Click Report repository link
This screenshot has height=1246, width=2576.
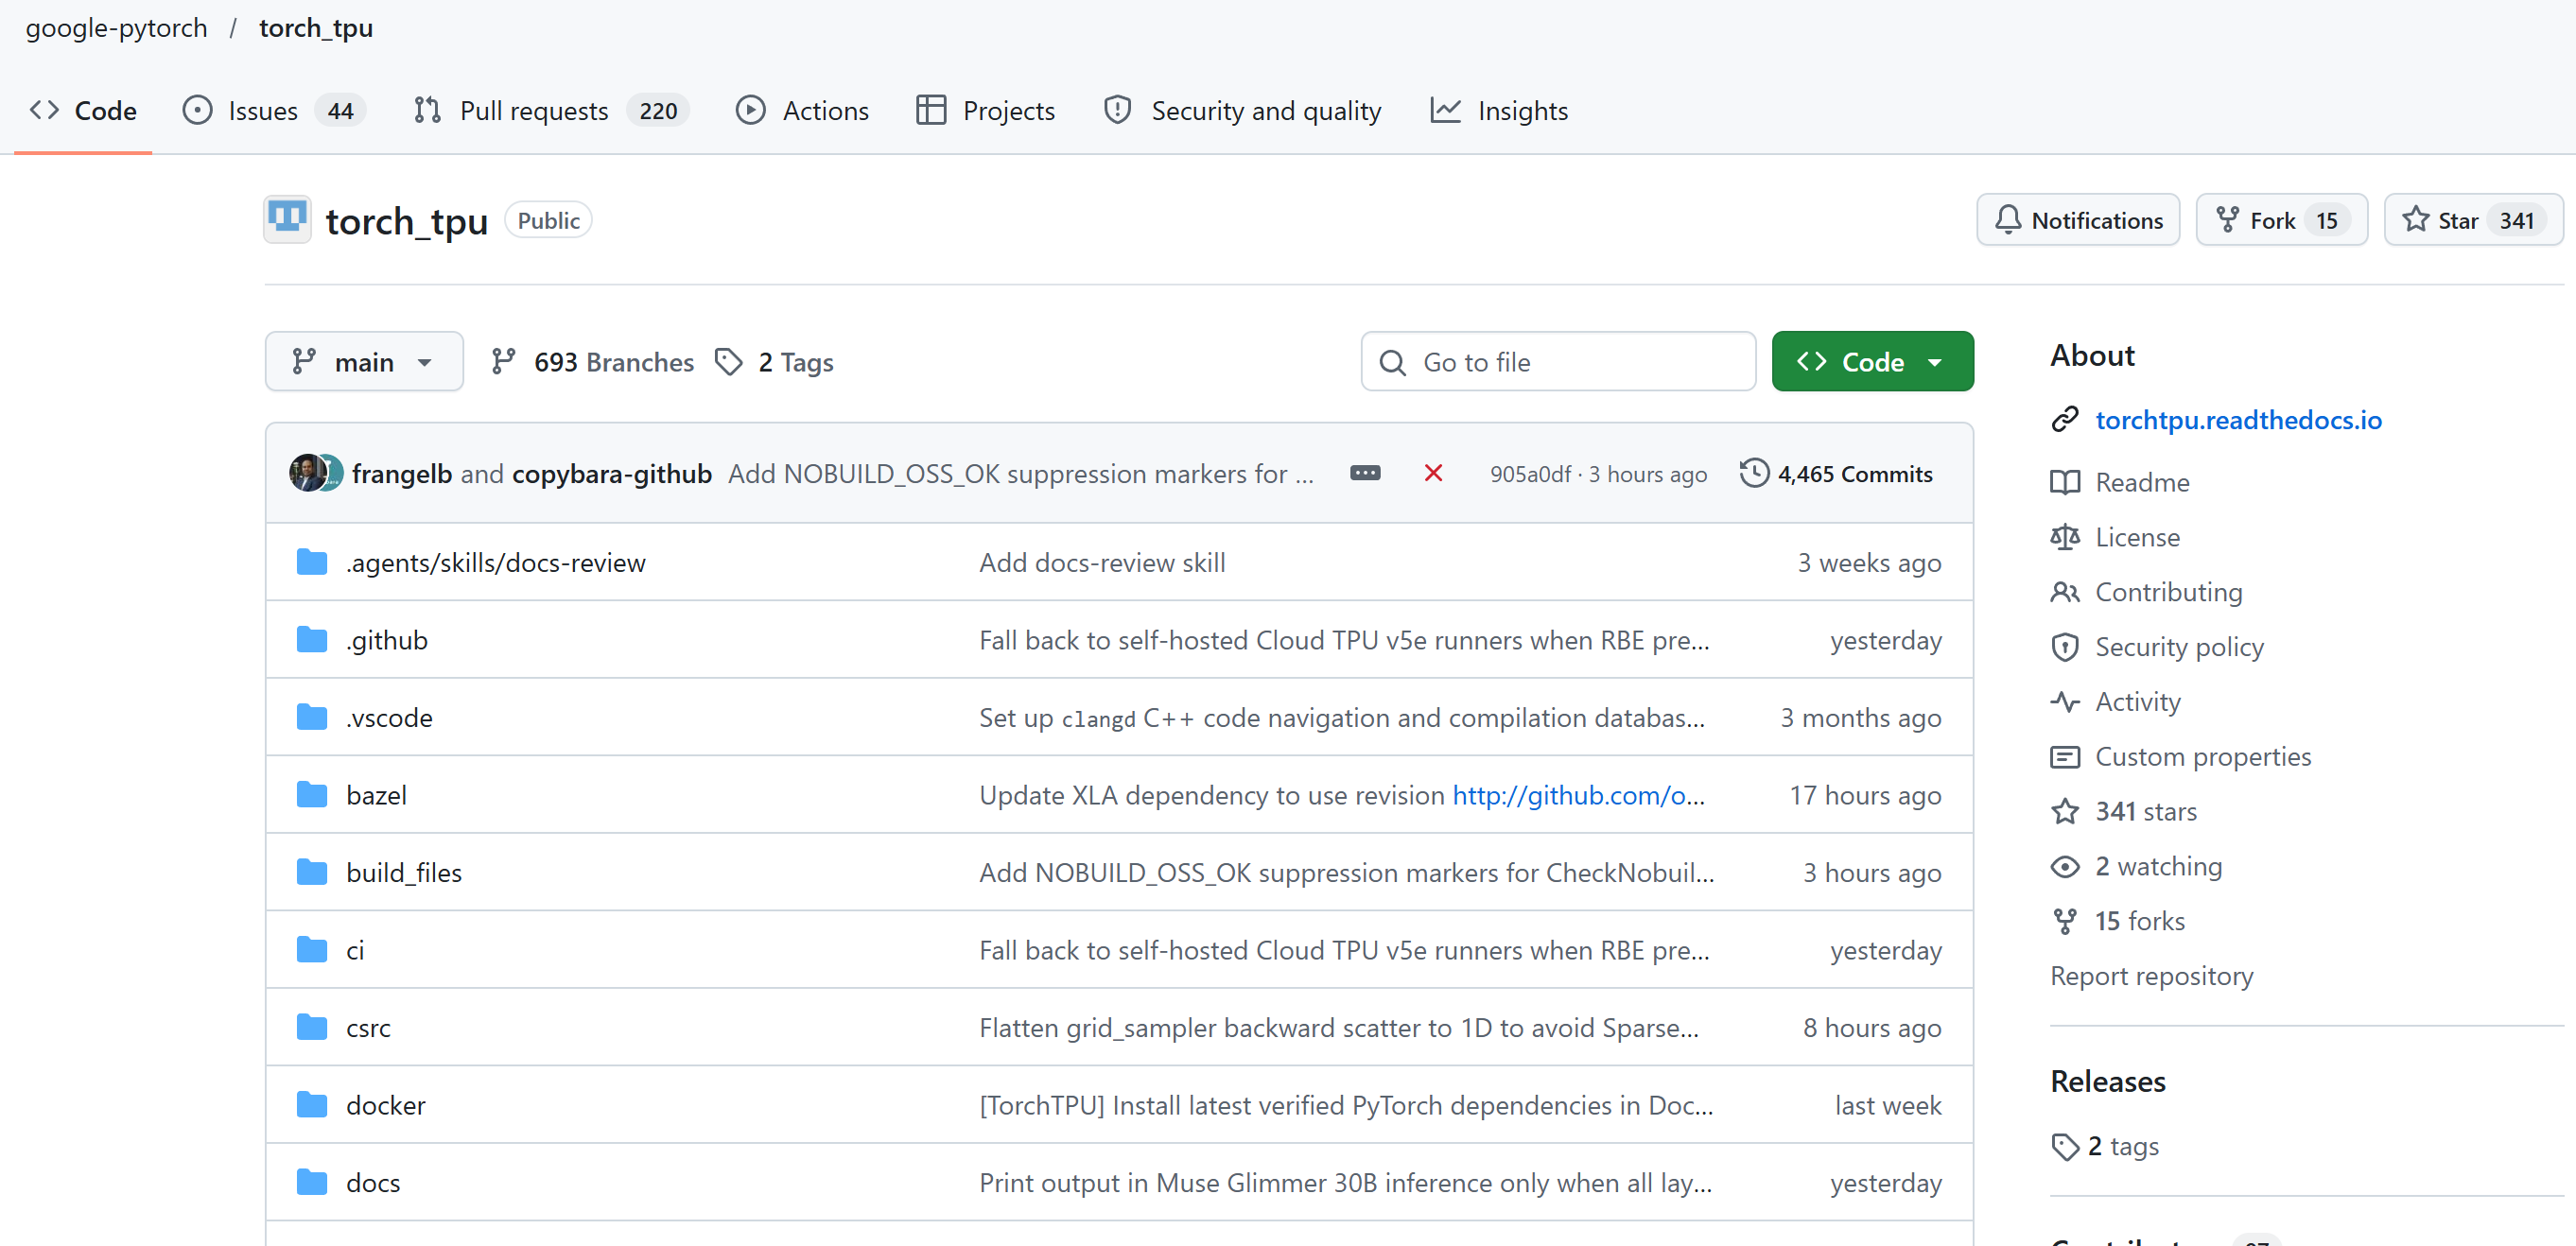coord(2151,976)
